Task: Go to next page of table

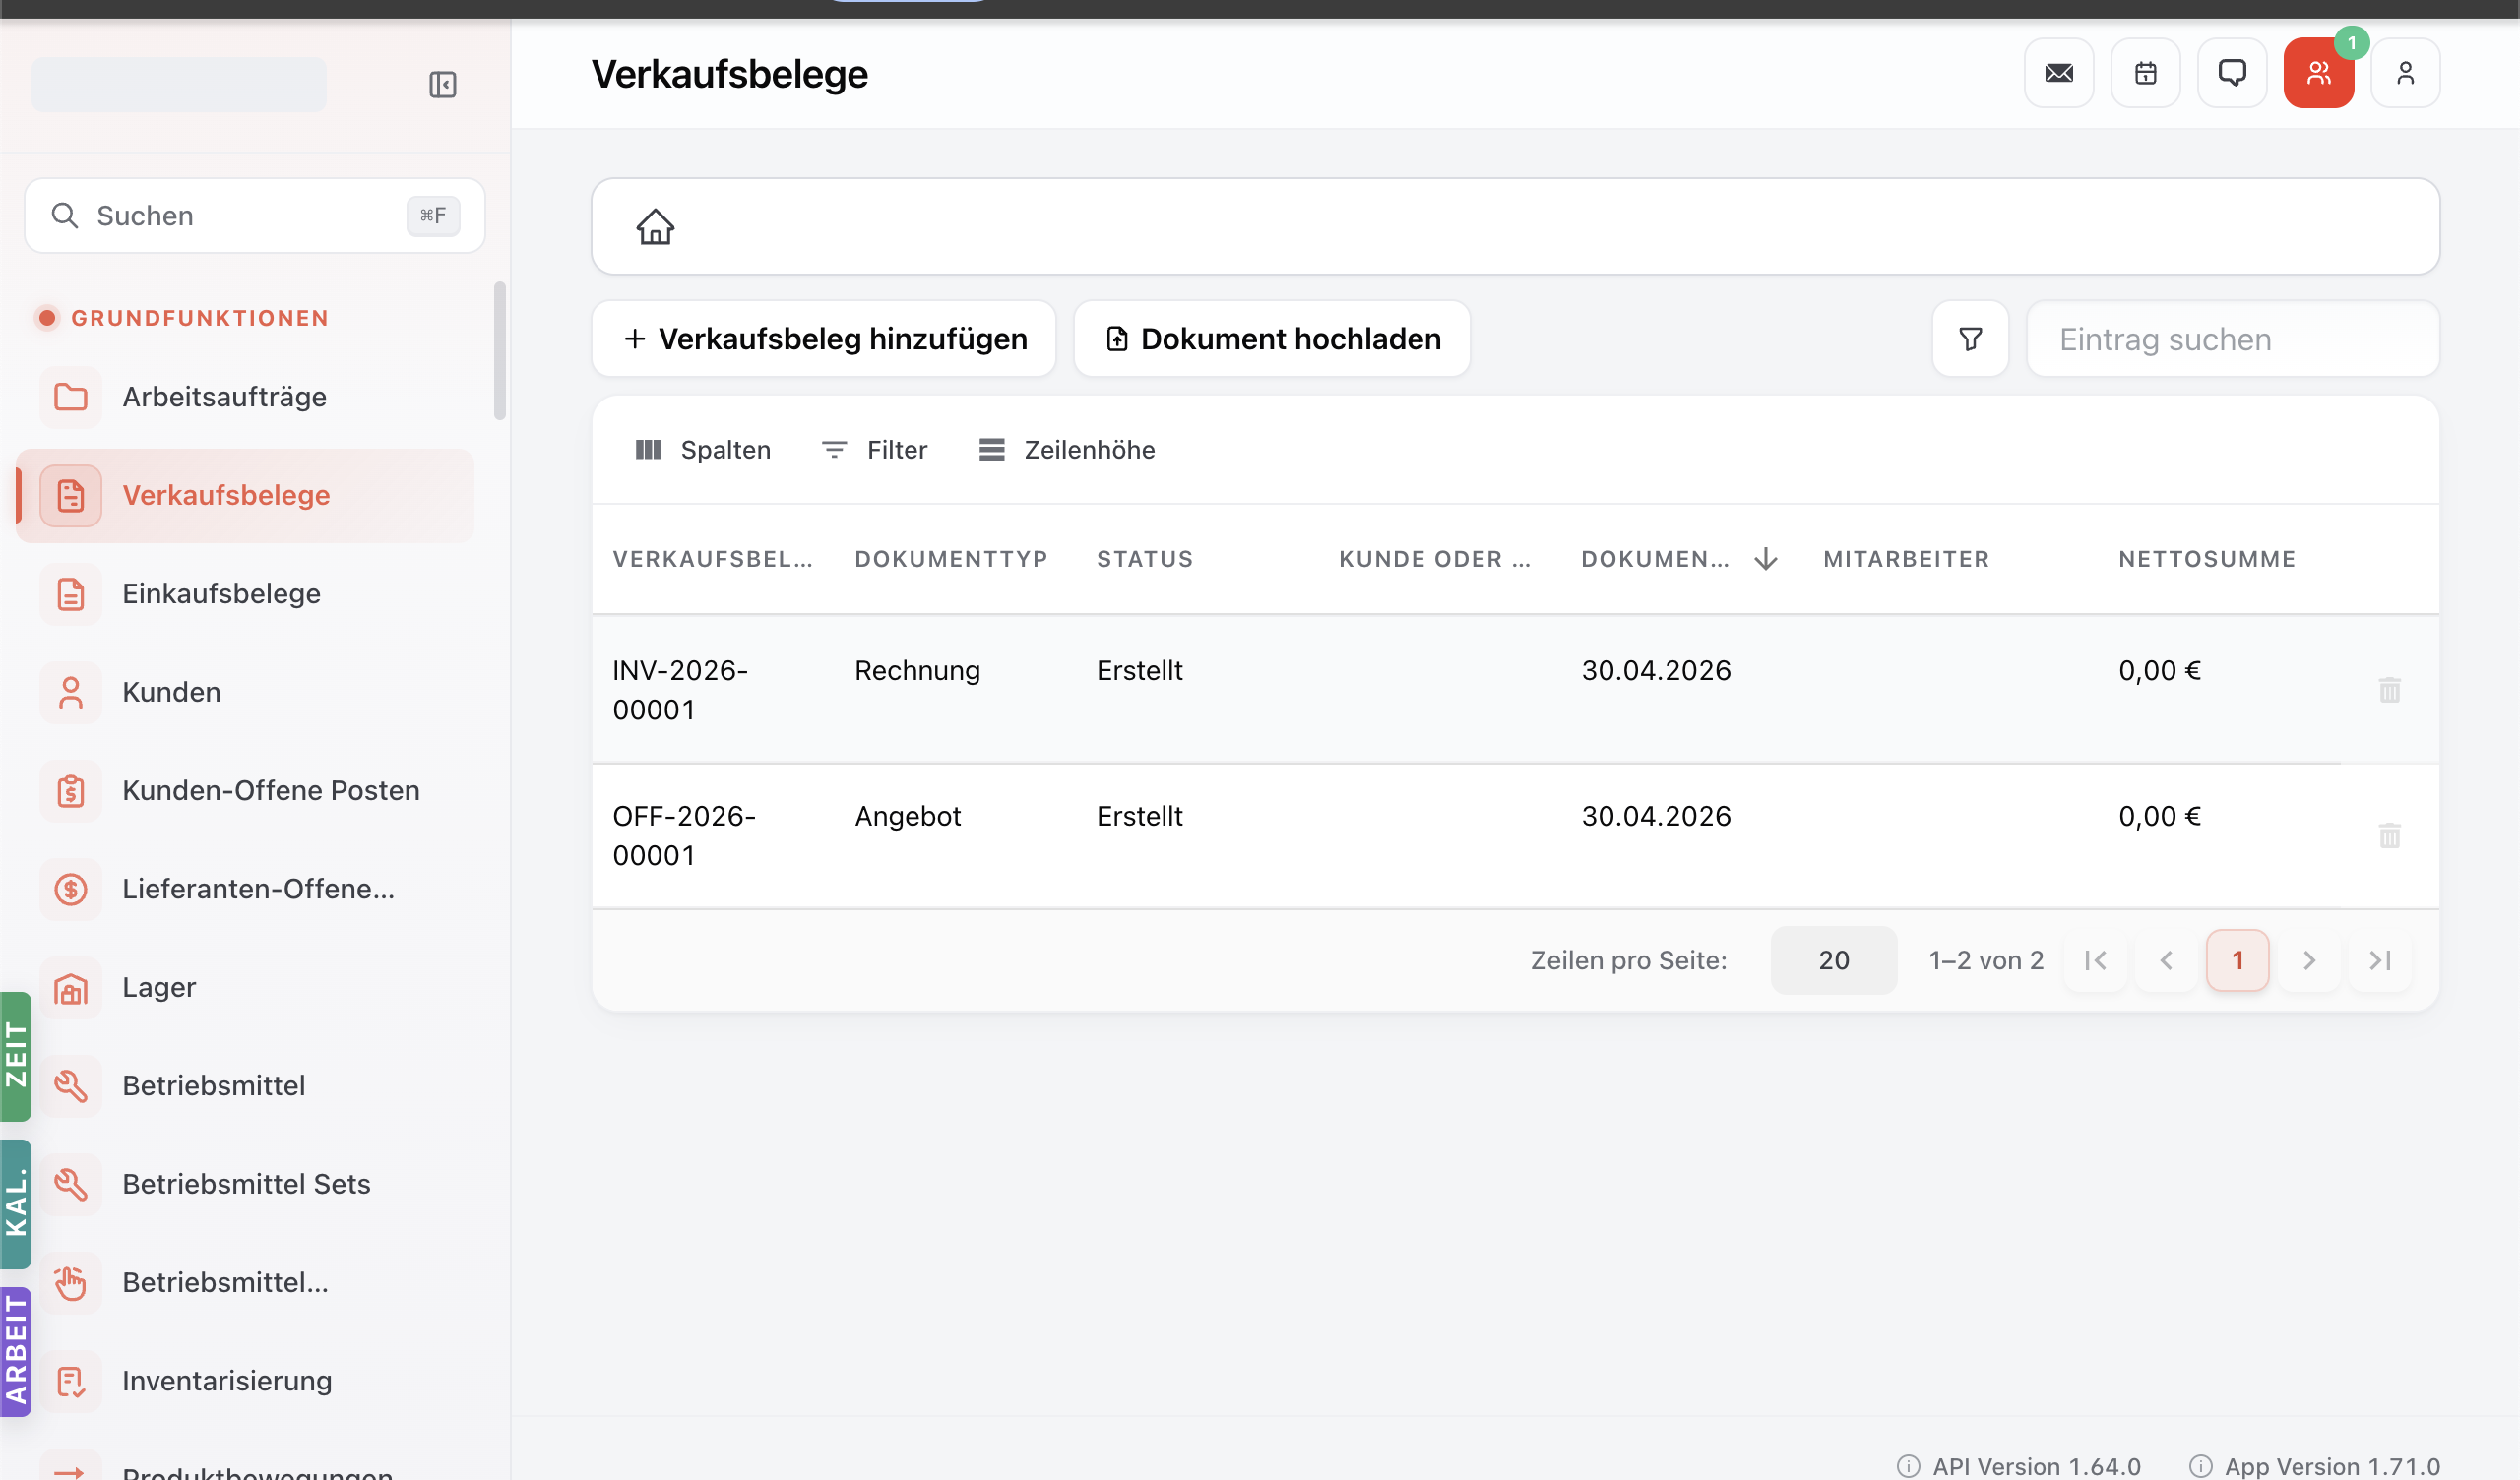Action: click(2308, 960)
